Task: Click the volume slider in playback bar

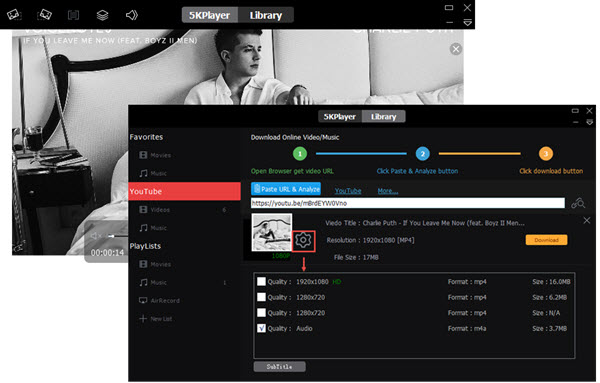Action: pos(117,236)
